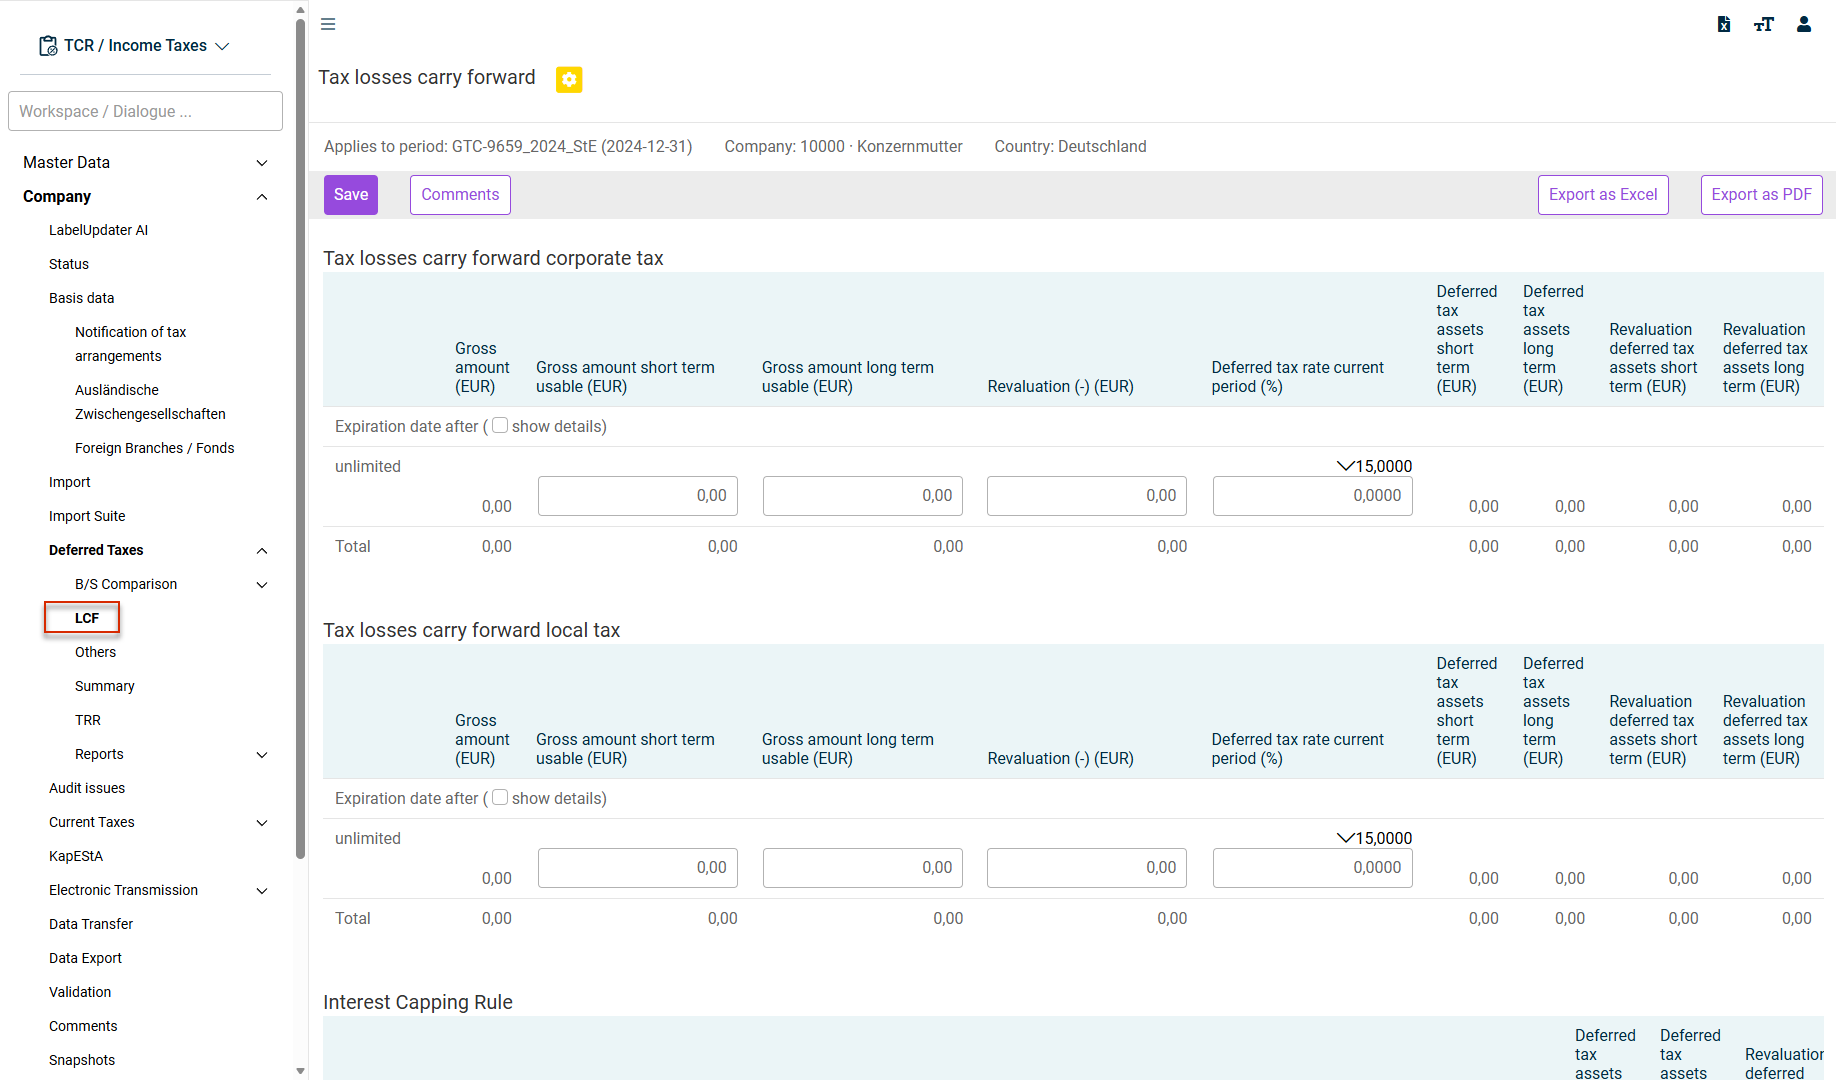Expand B/S Comparison submenu
This screenshot has width=1836, height=1080.
[x=262, y=584]
